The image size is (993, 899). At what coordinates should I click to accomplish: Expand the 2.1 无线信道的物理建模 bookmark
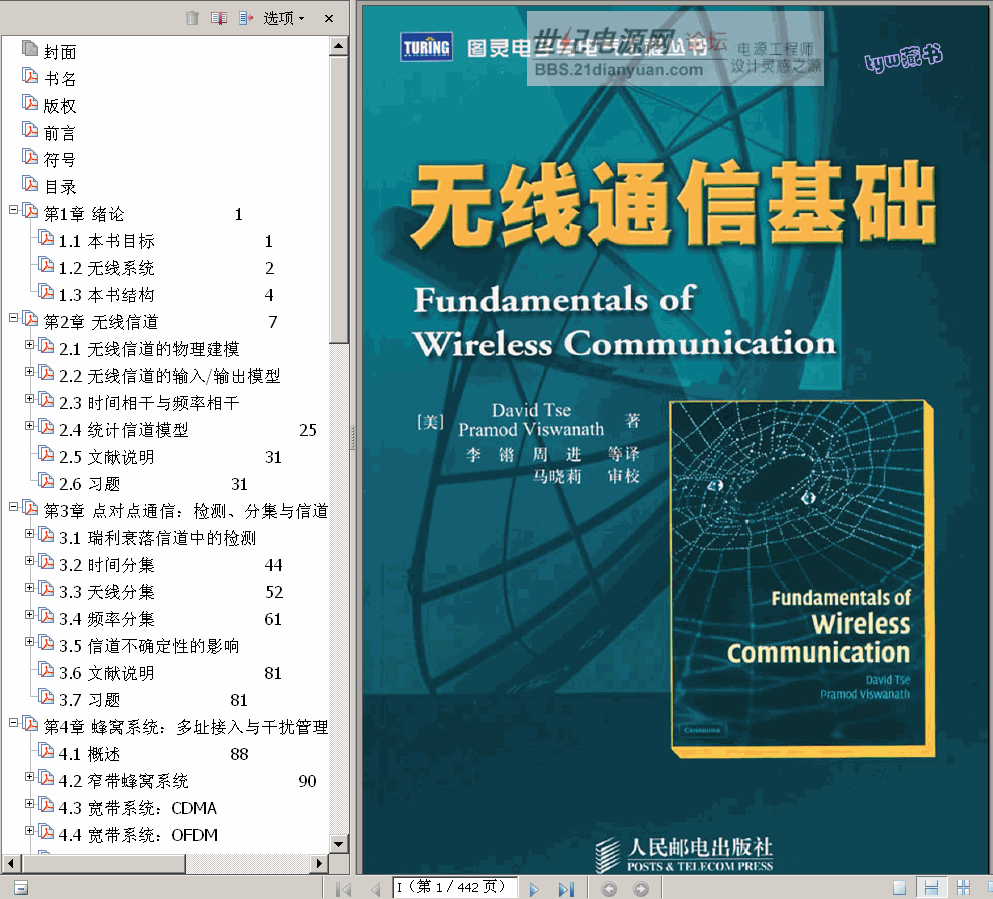(x=29, y=346)
